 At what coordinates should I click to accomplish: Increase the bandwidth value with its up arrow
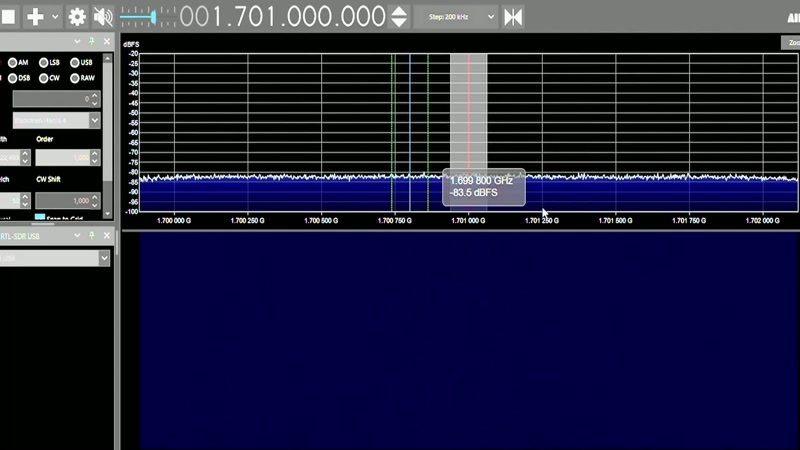click(25, 154)
